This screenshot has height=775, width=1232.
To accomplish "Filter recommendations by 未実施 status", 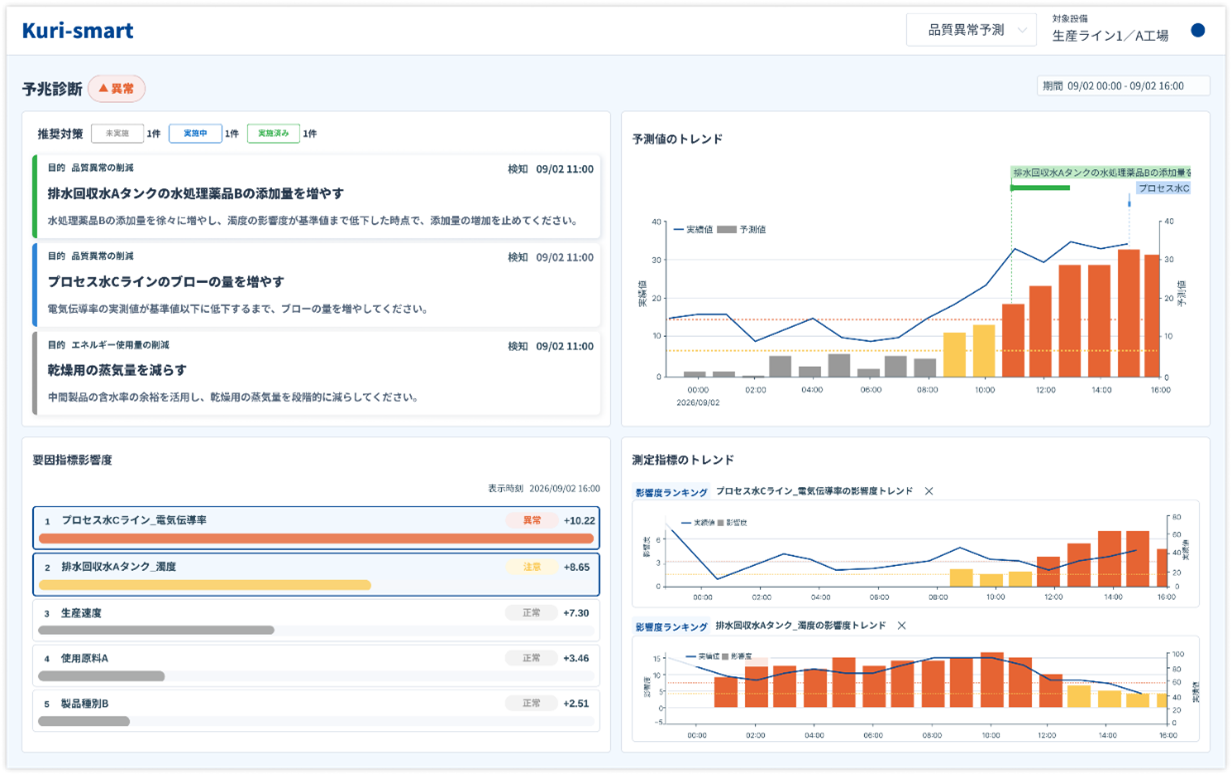I will (x=118, y=133).
